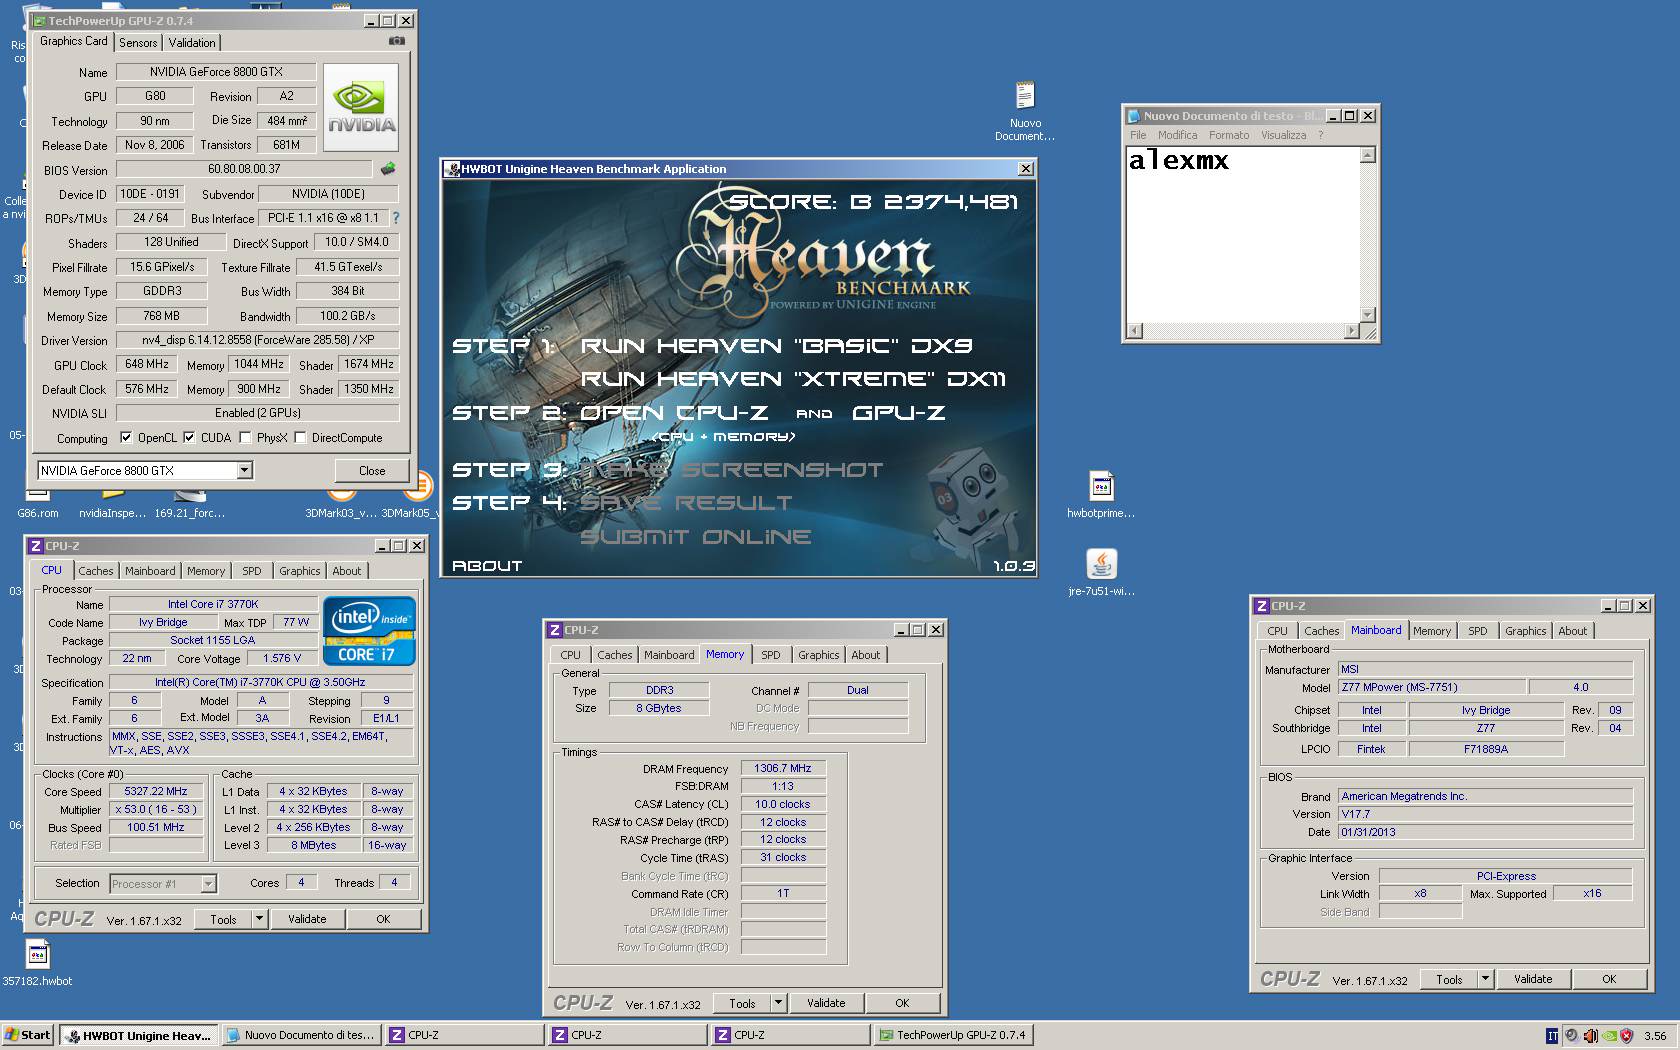Click Notepad vertical scrollbar up arrow
Image resolution: width=1680 pixels, height=1050 pixels.
pyautogui.click(x=1368, y=155)
